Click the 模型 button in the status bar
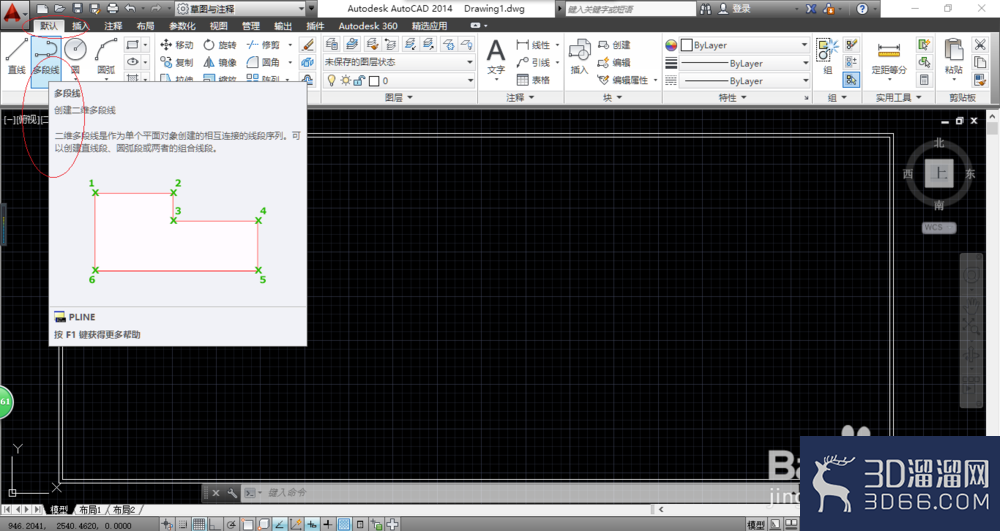 pyautogui.click(x=756, y=525)
